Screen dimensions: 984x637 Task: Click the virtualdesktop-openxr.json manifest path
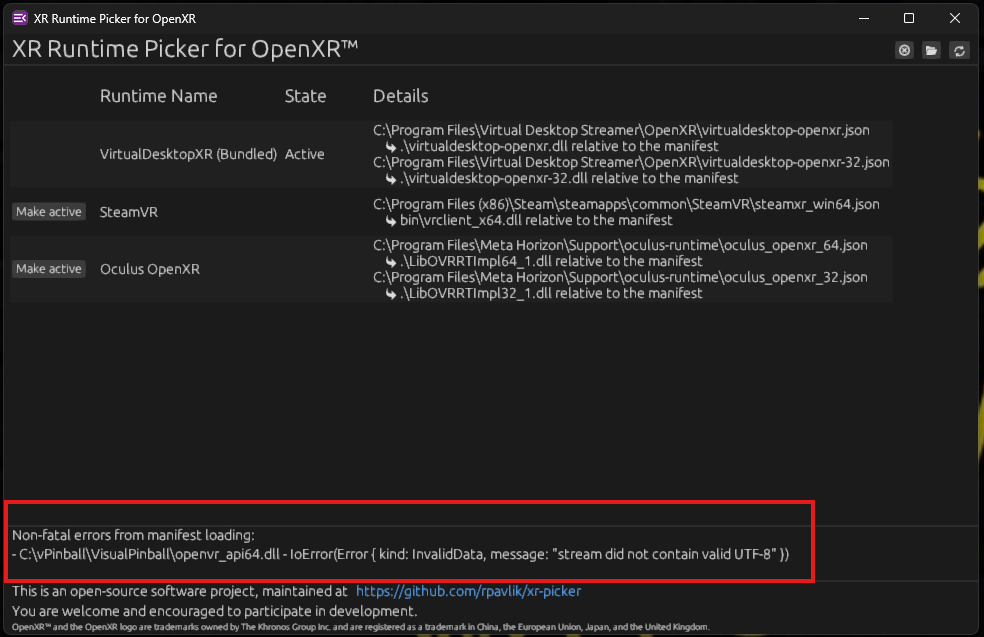tap(621, 131)
